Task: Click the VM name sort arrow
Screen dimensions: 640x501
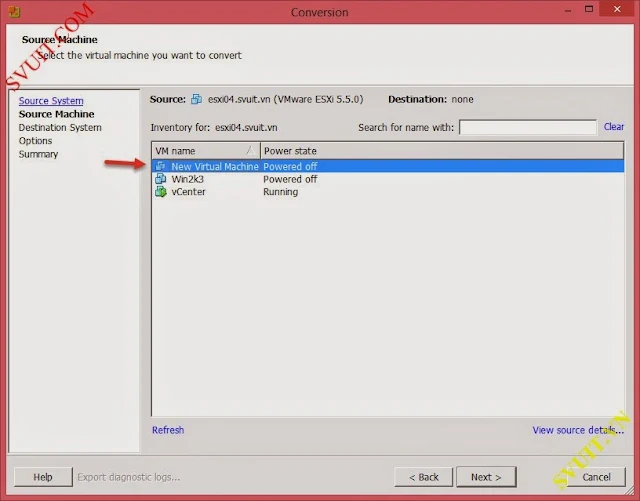Action: click(251, 151)
